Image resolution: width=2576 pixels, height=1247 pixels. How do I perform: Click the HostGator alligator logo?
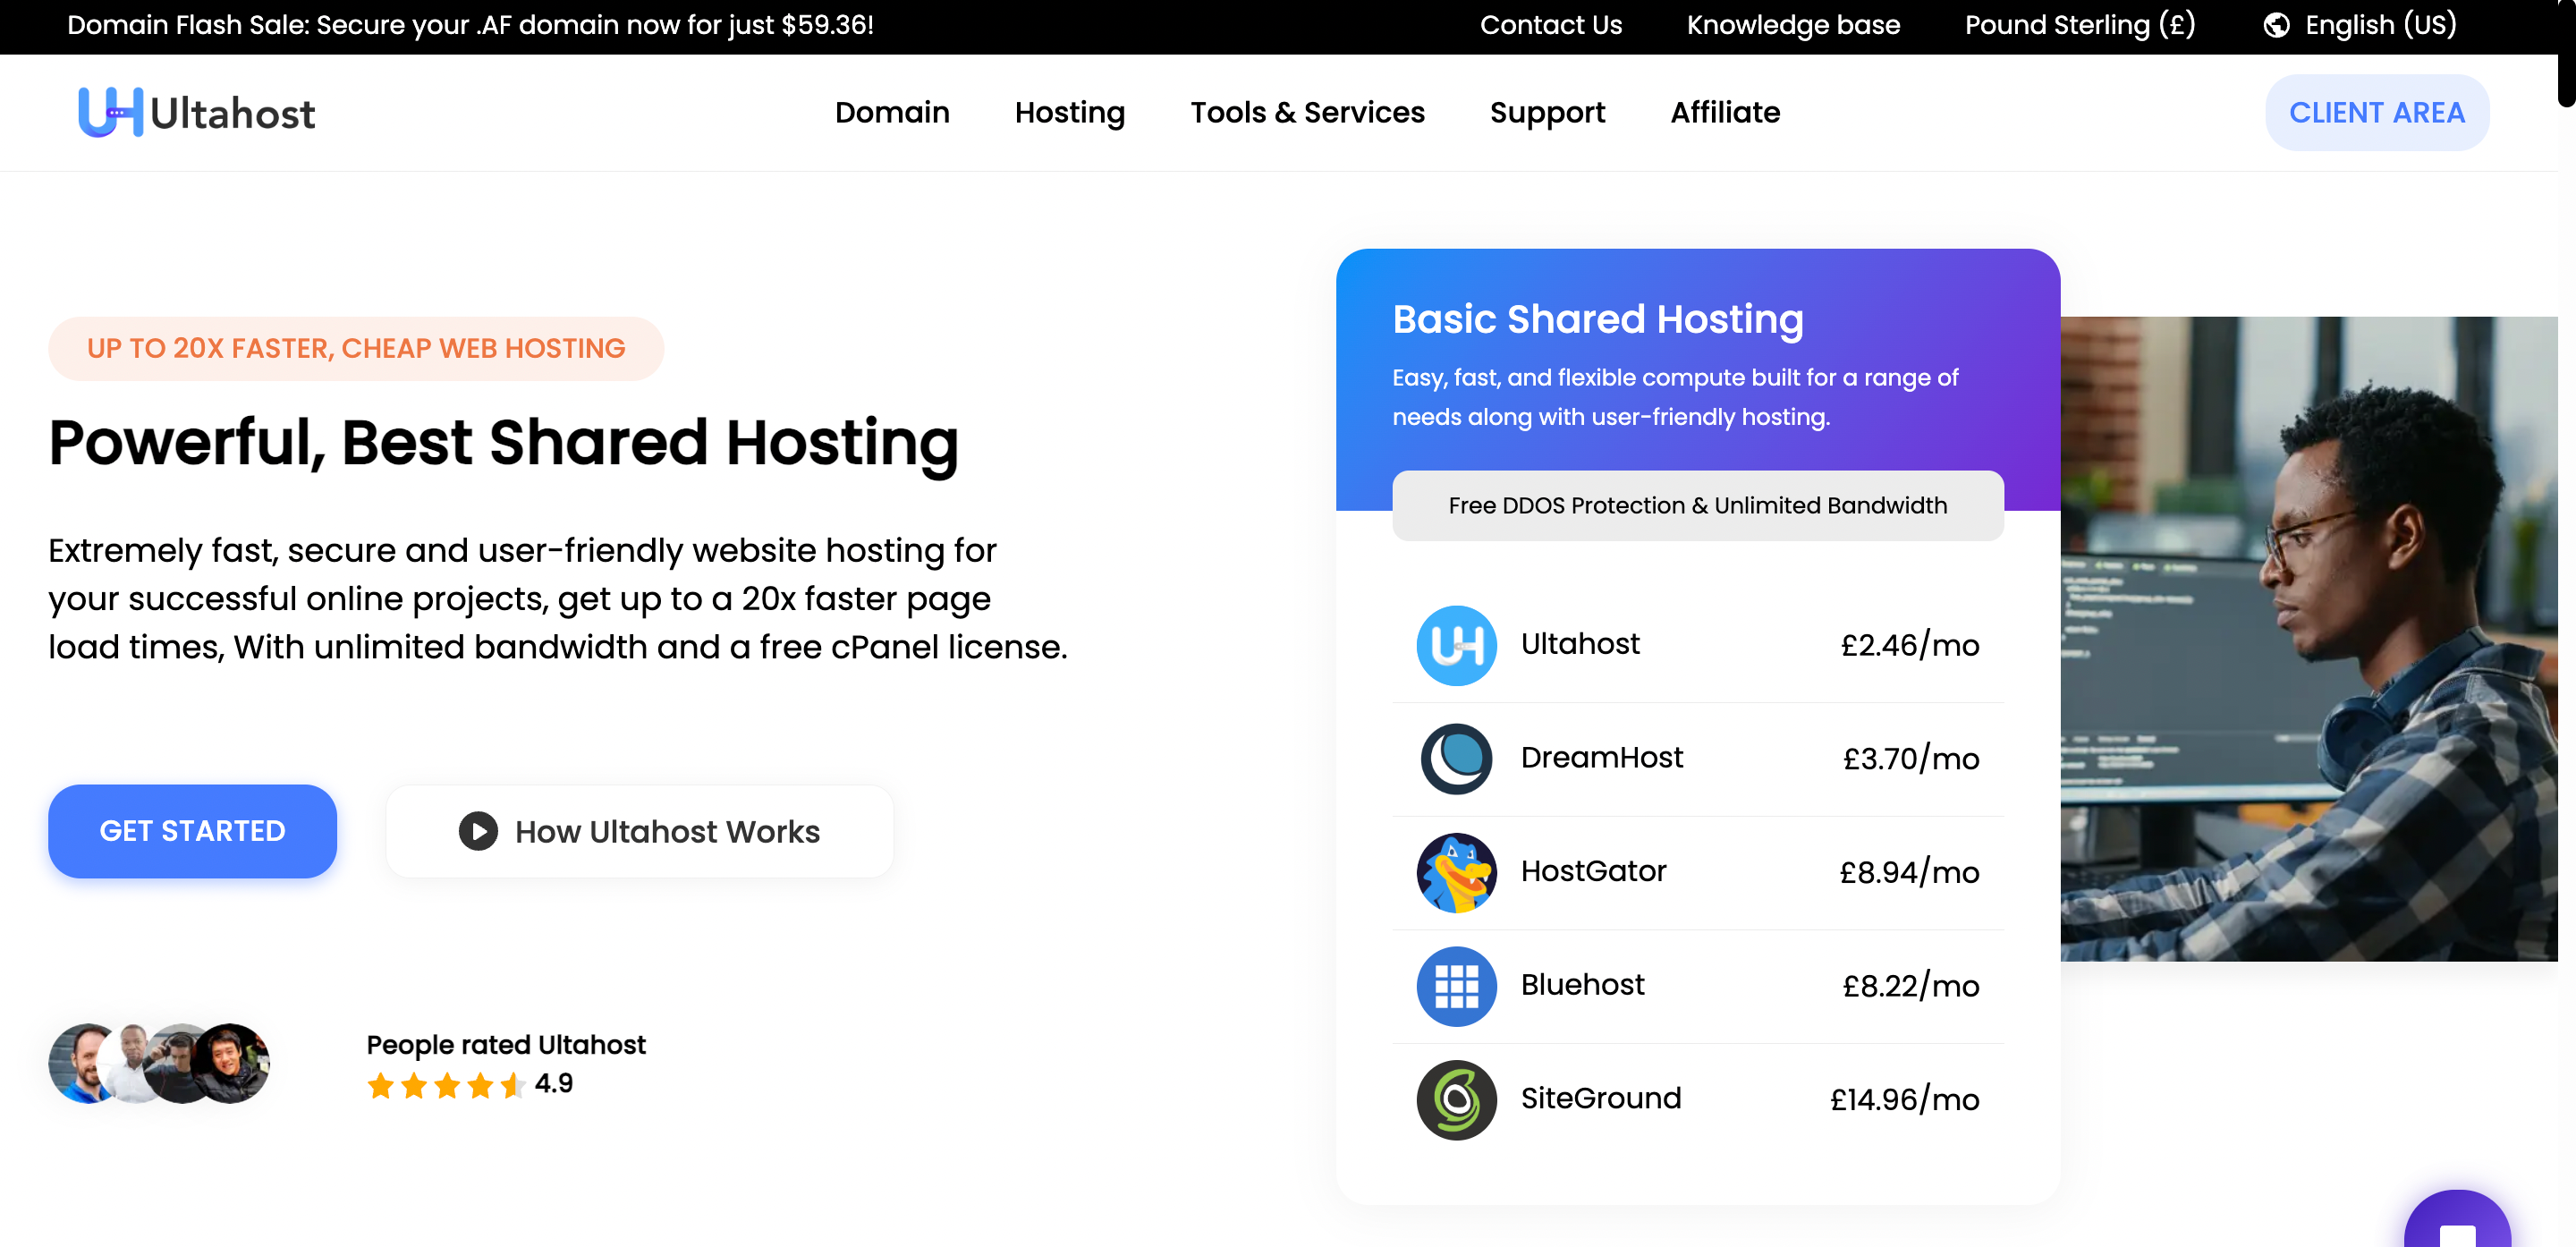pyautogui.click(x=1456, y=872)
